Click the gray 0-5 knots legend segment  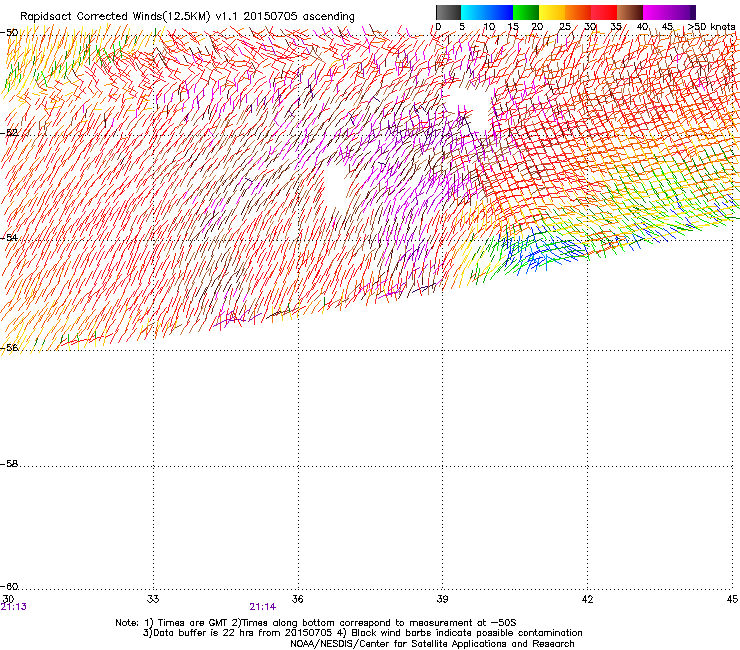pos(448,12)
